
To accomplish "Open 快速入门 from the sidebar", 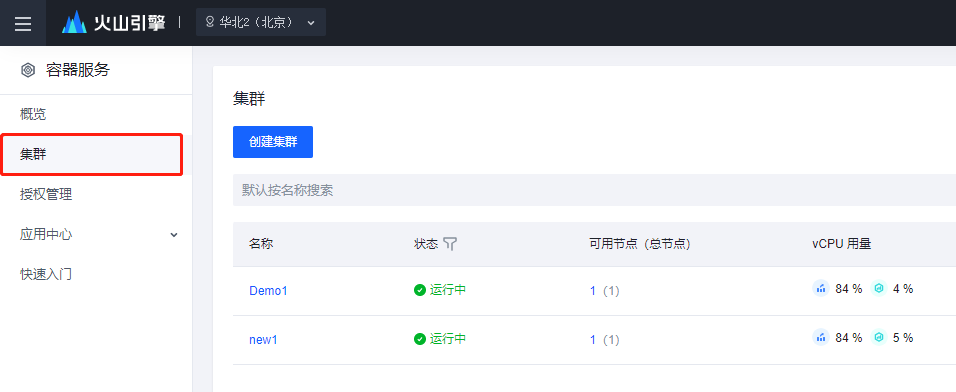I will coord(46,274).
